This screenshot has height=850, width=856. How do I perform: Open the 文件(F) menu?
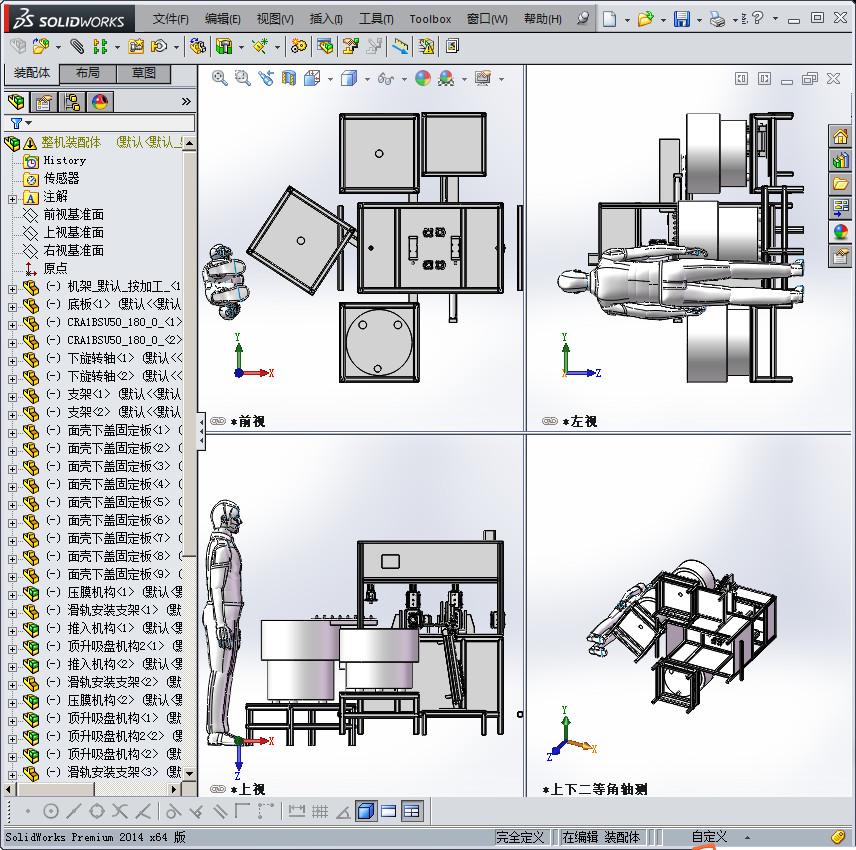coord(170,19)
